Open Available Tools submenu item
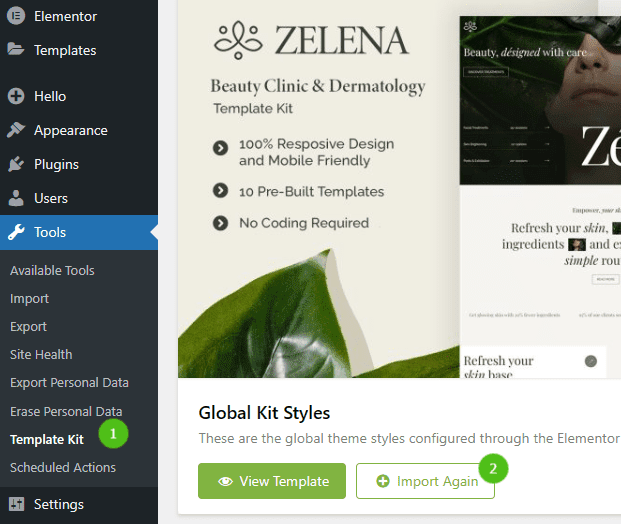The height and width of the screenshot is (524, 621). coord(52,270)
